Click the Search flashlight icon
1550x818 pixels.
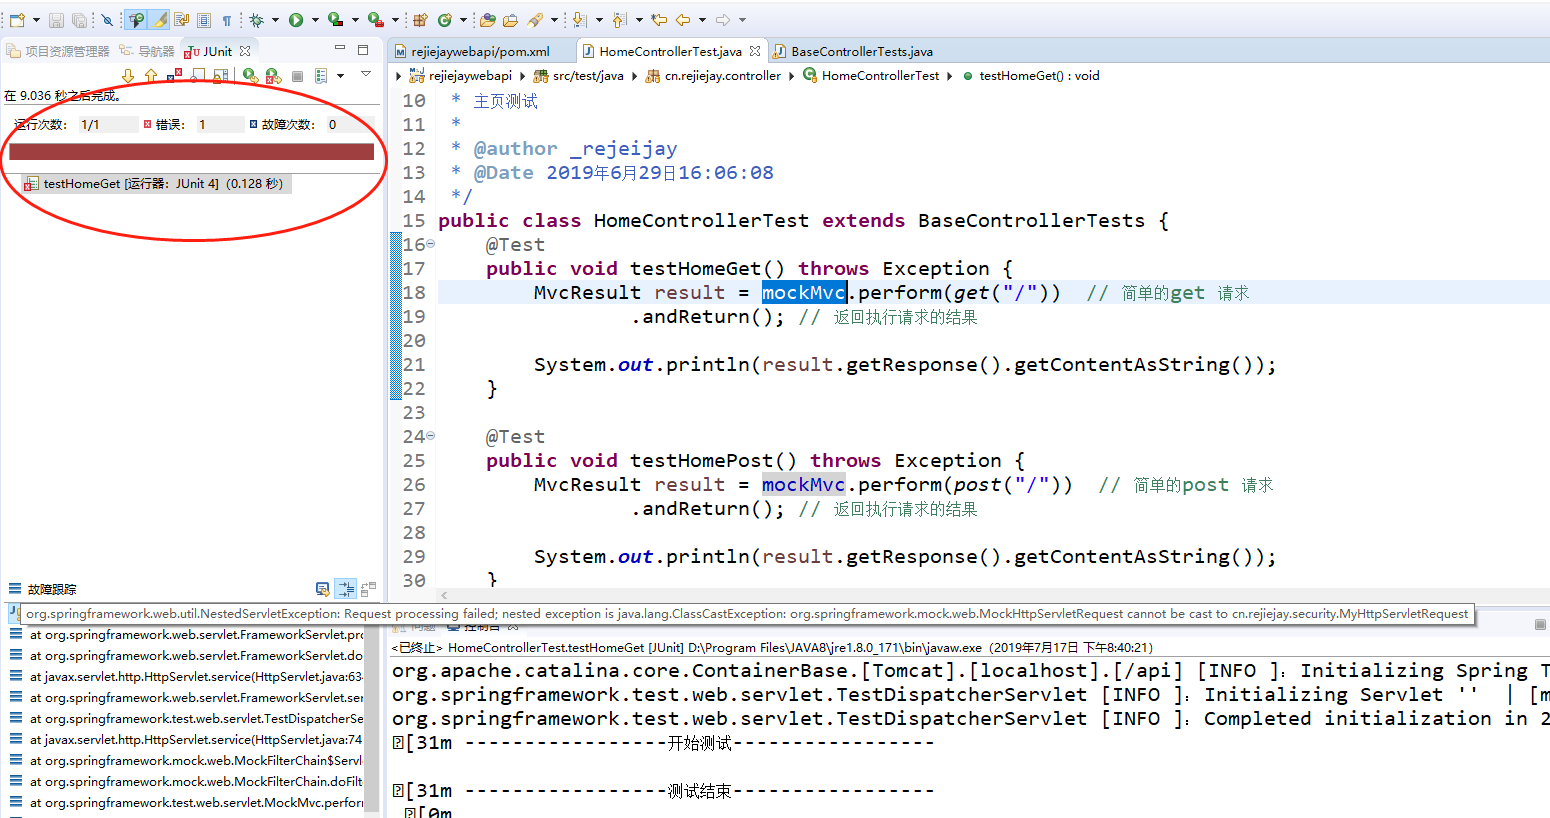[534, 20]
